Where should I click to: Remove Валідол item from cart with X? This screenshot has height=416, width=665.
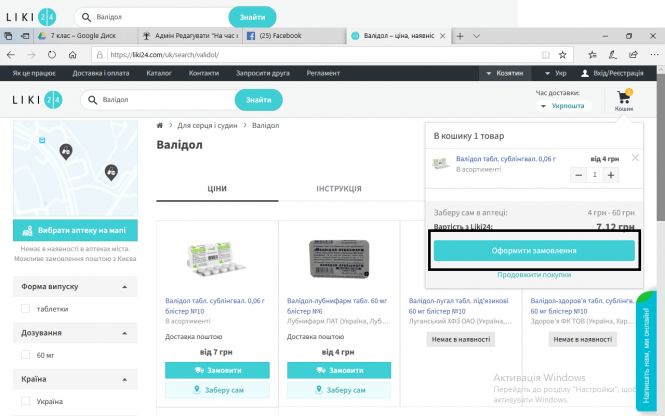pos(635,157)
